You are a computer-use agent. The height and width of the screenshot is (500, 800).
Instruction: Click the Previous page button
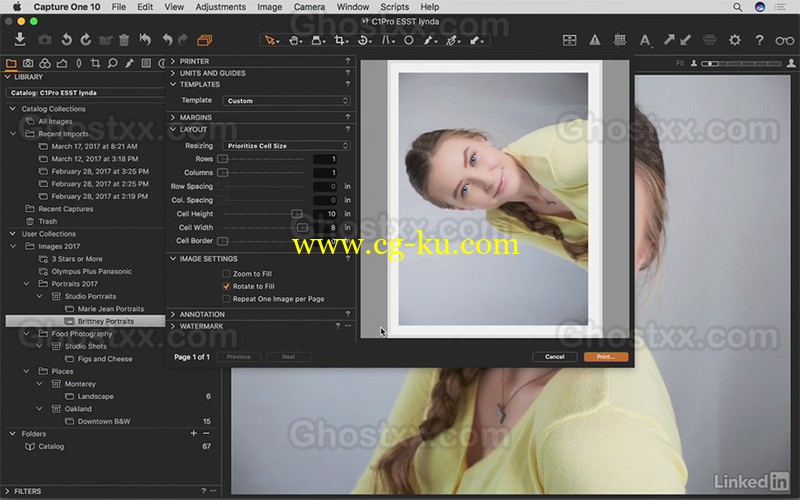point(238,357)
